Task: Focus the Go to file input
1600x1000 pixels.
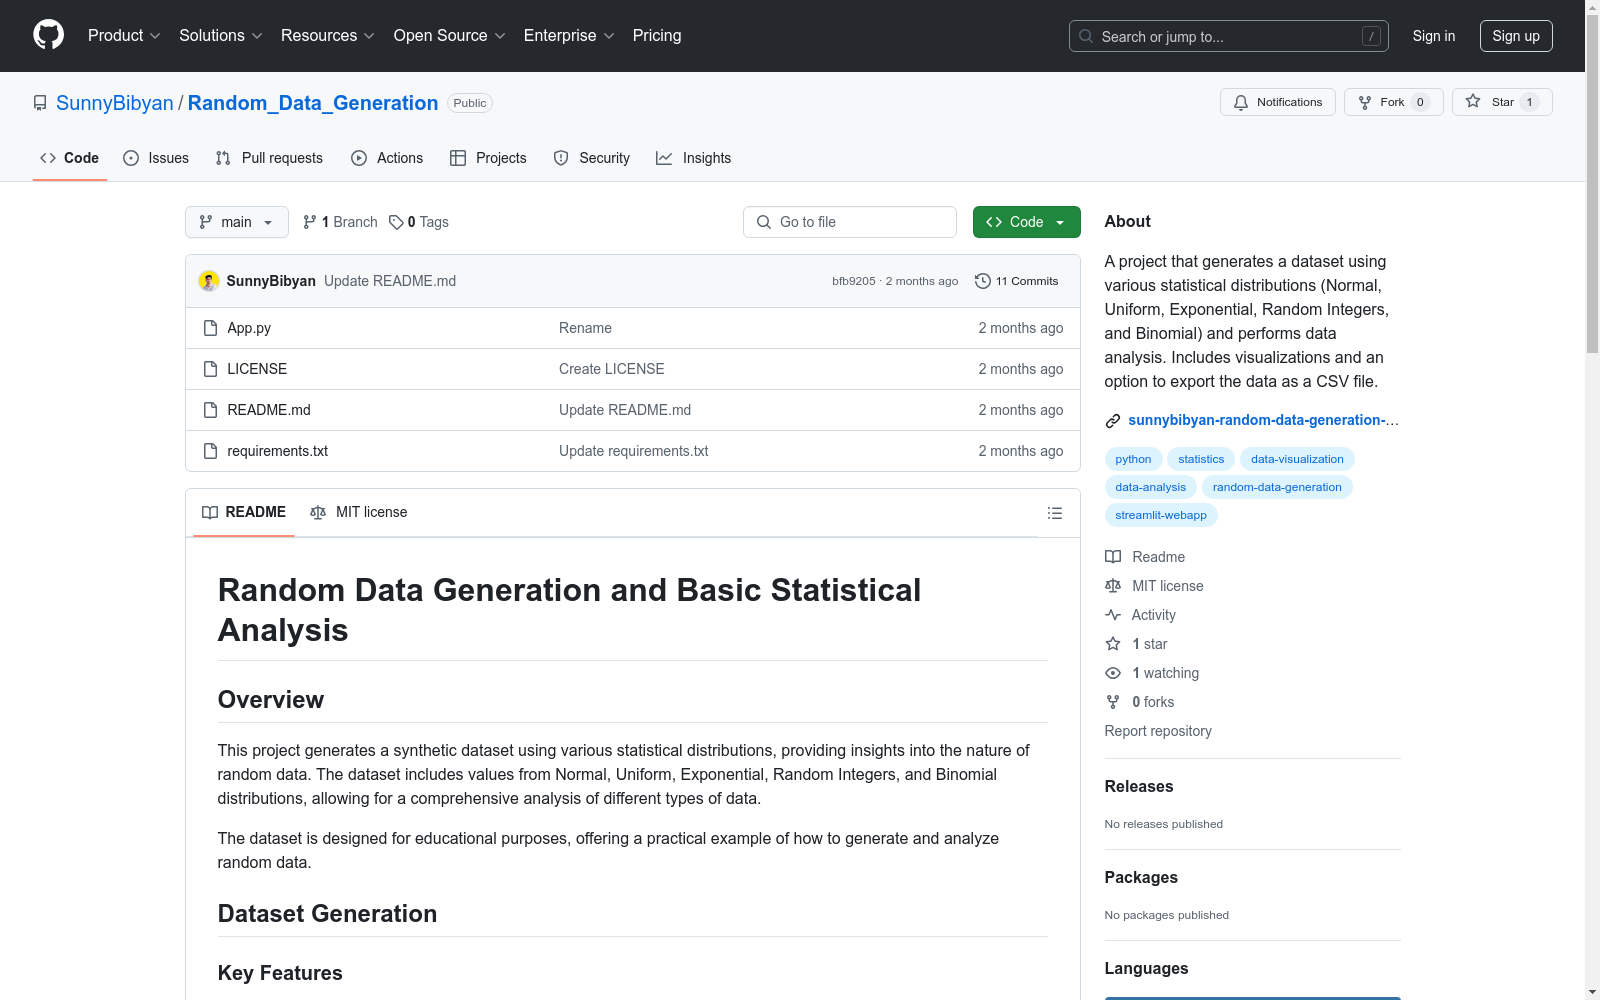Action: coord(850,222)
